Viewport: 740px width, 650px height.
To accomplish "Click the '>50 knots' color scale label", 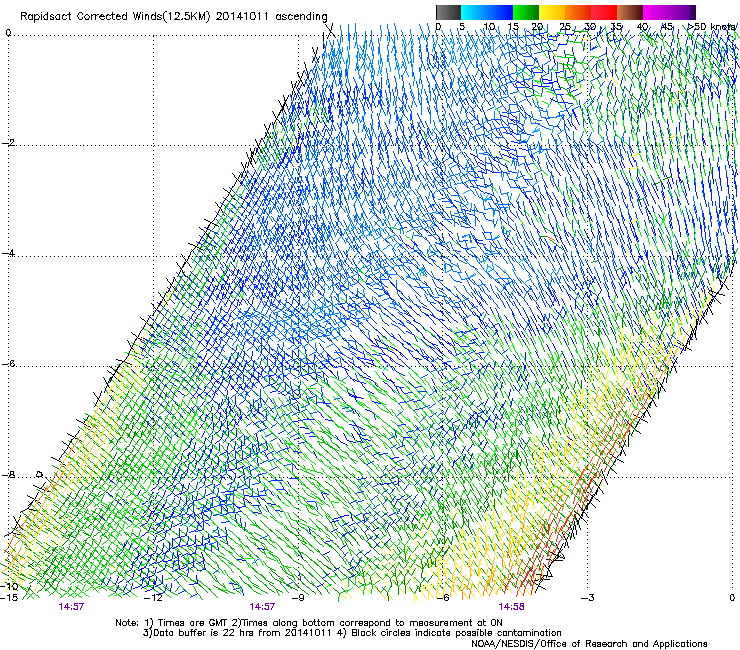I will [712, 26].
